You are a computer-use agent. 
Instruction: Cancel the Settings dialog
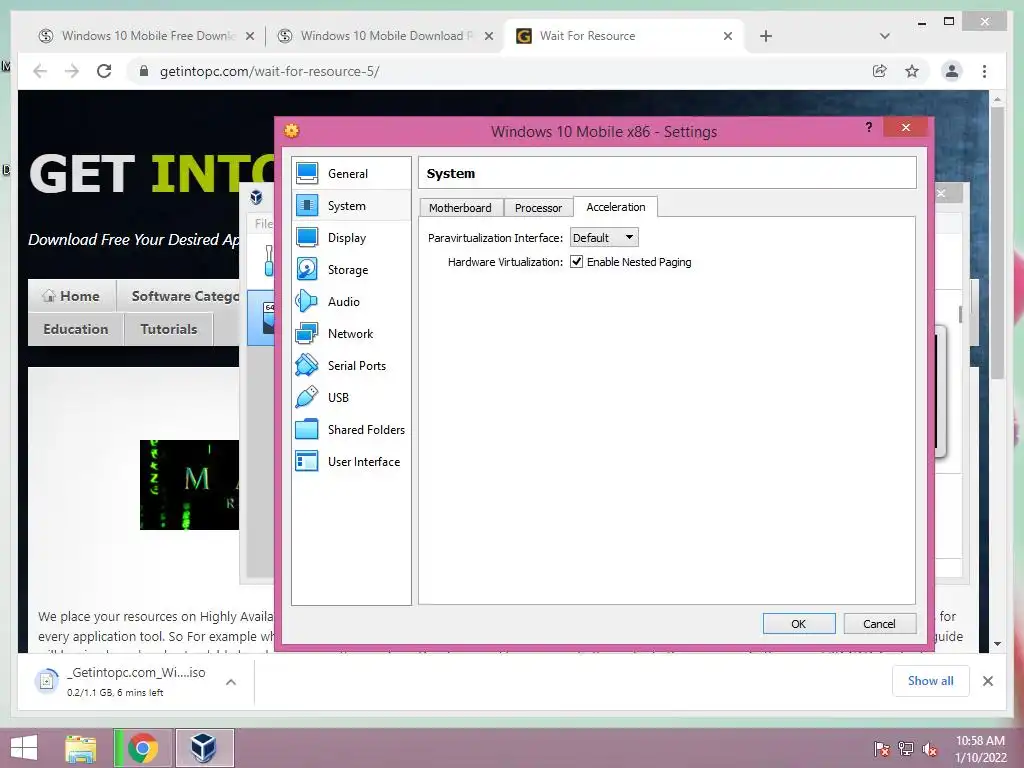(x=879, y=624)
